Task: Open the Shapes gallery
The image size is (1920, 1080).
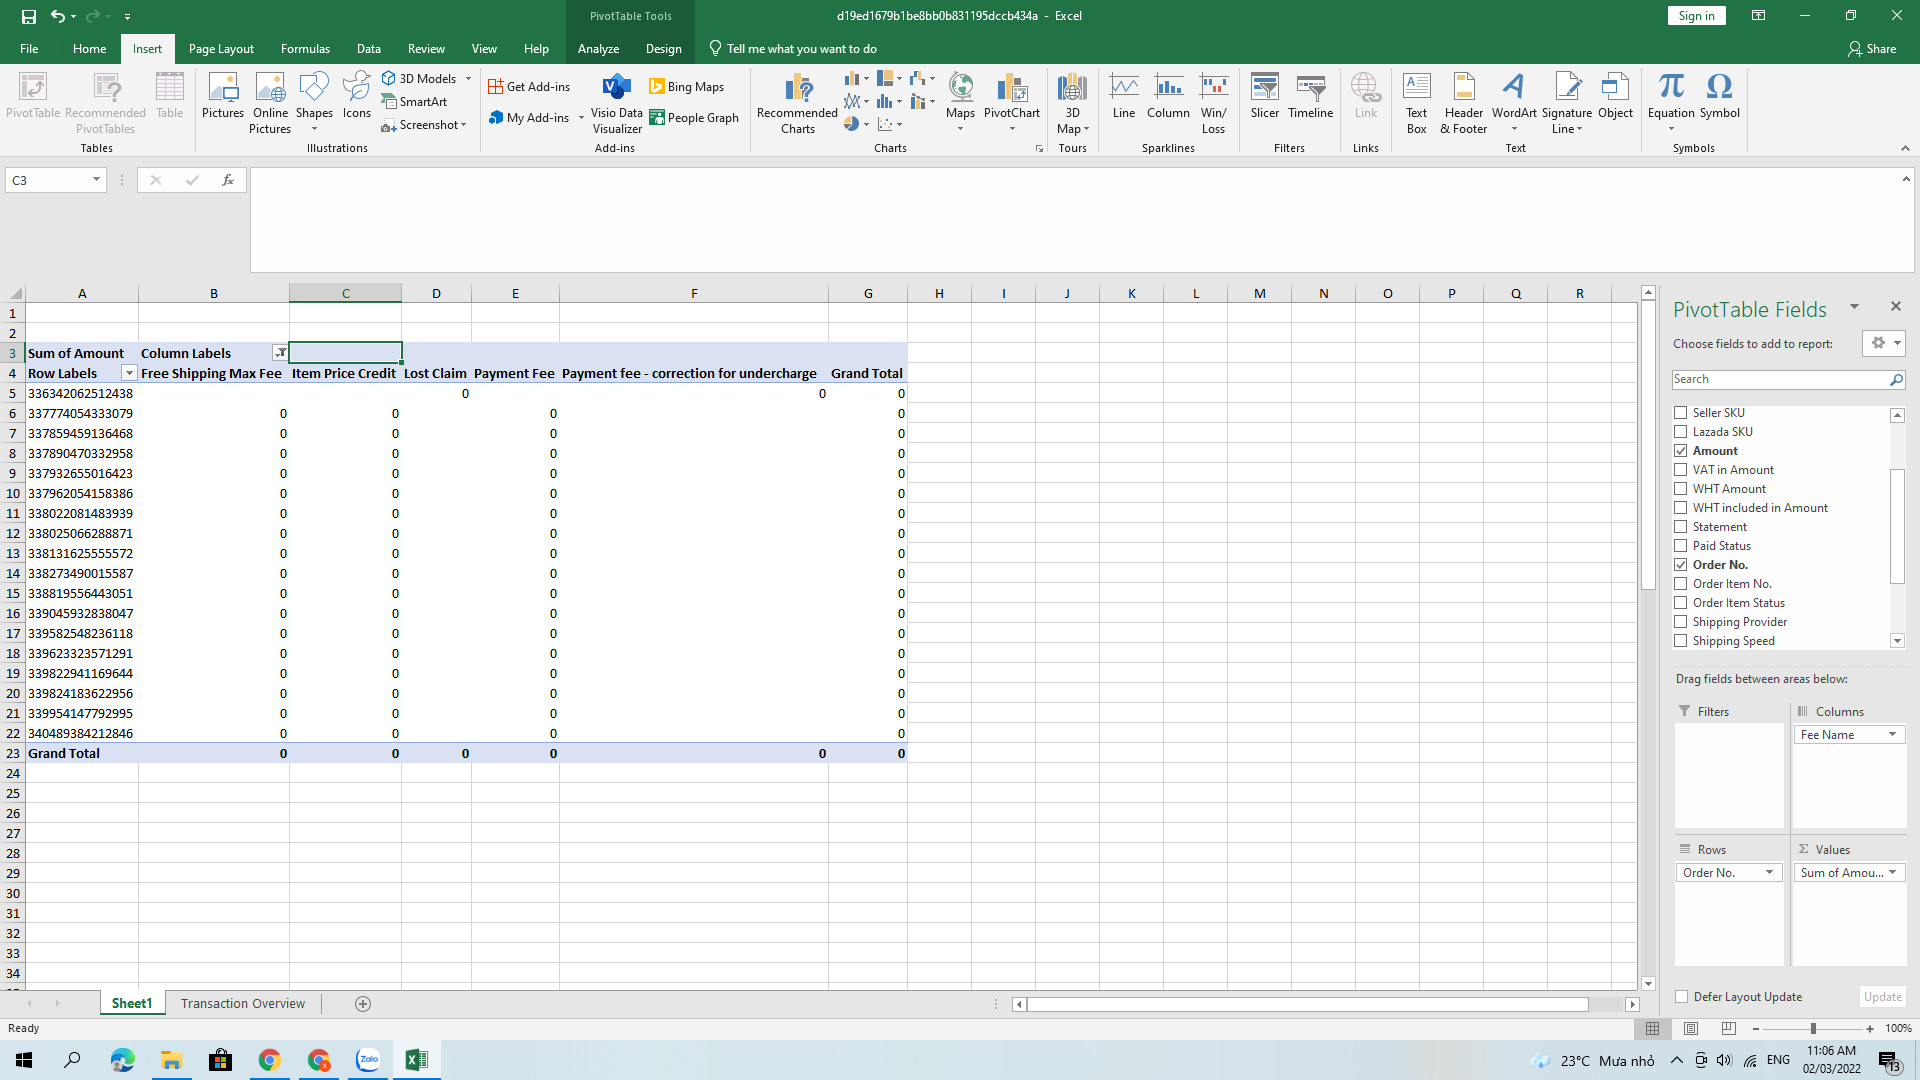Action: pos(314,96)
